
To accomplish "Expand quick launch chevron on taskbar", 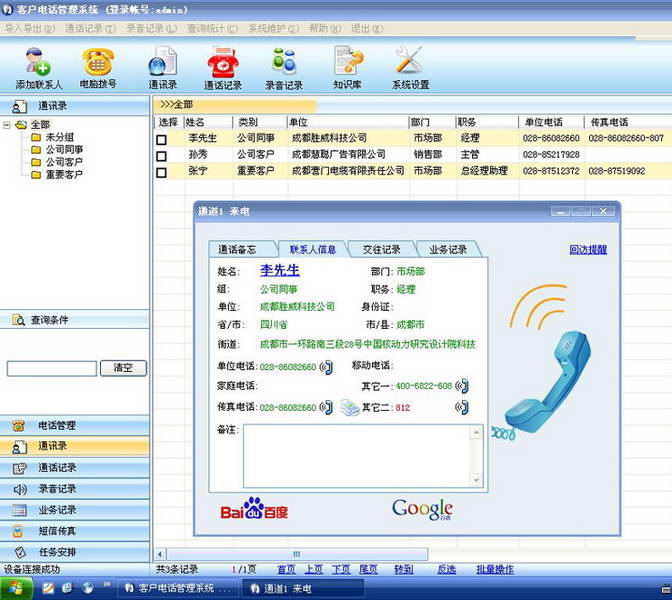I will click(x=107, y=585).
